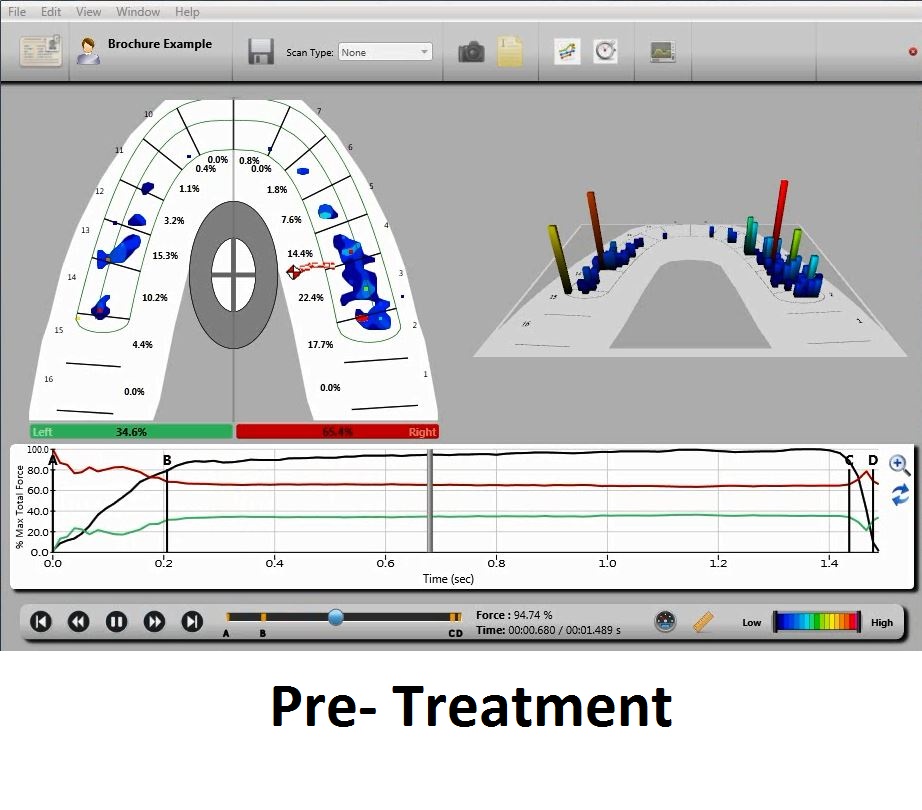Click the save floppy disk icon

point(261,52)
